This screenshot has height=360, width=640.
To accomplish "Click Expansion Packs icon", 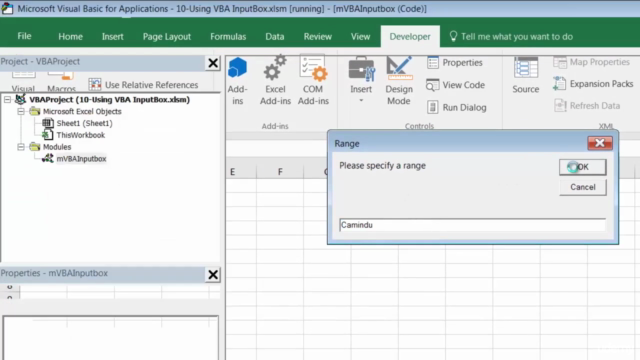I will click(x=560, y=84).
